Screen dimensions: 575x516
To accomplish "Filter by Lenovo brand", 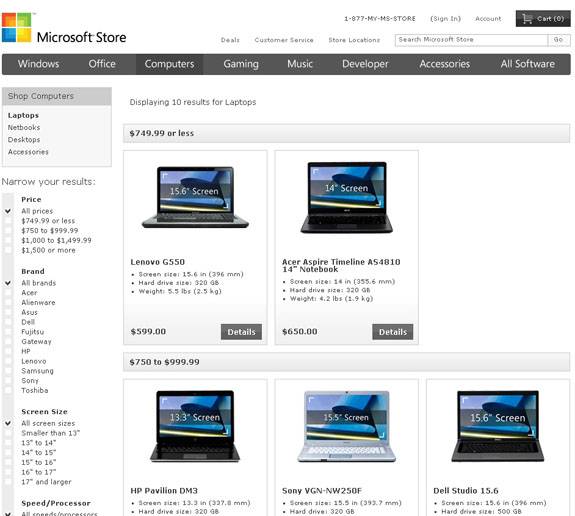I will click(x=8, y=361).
